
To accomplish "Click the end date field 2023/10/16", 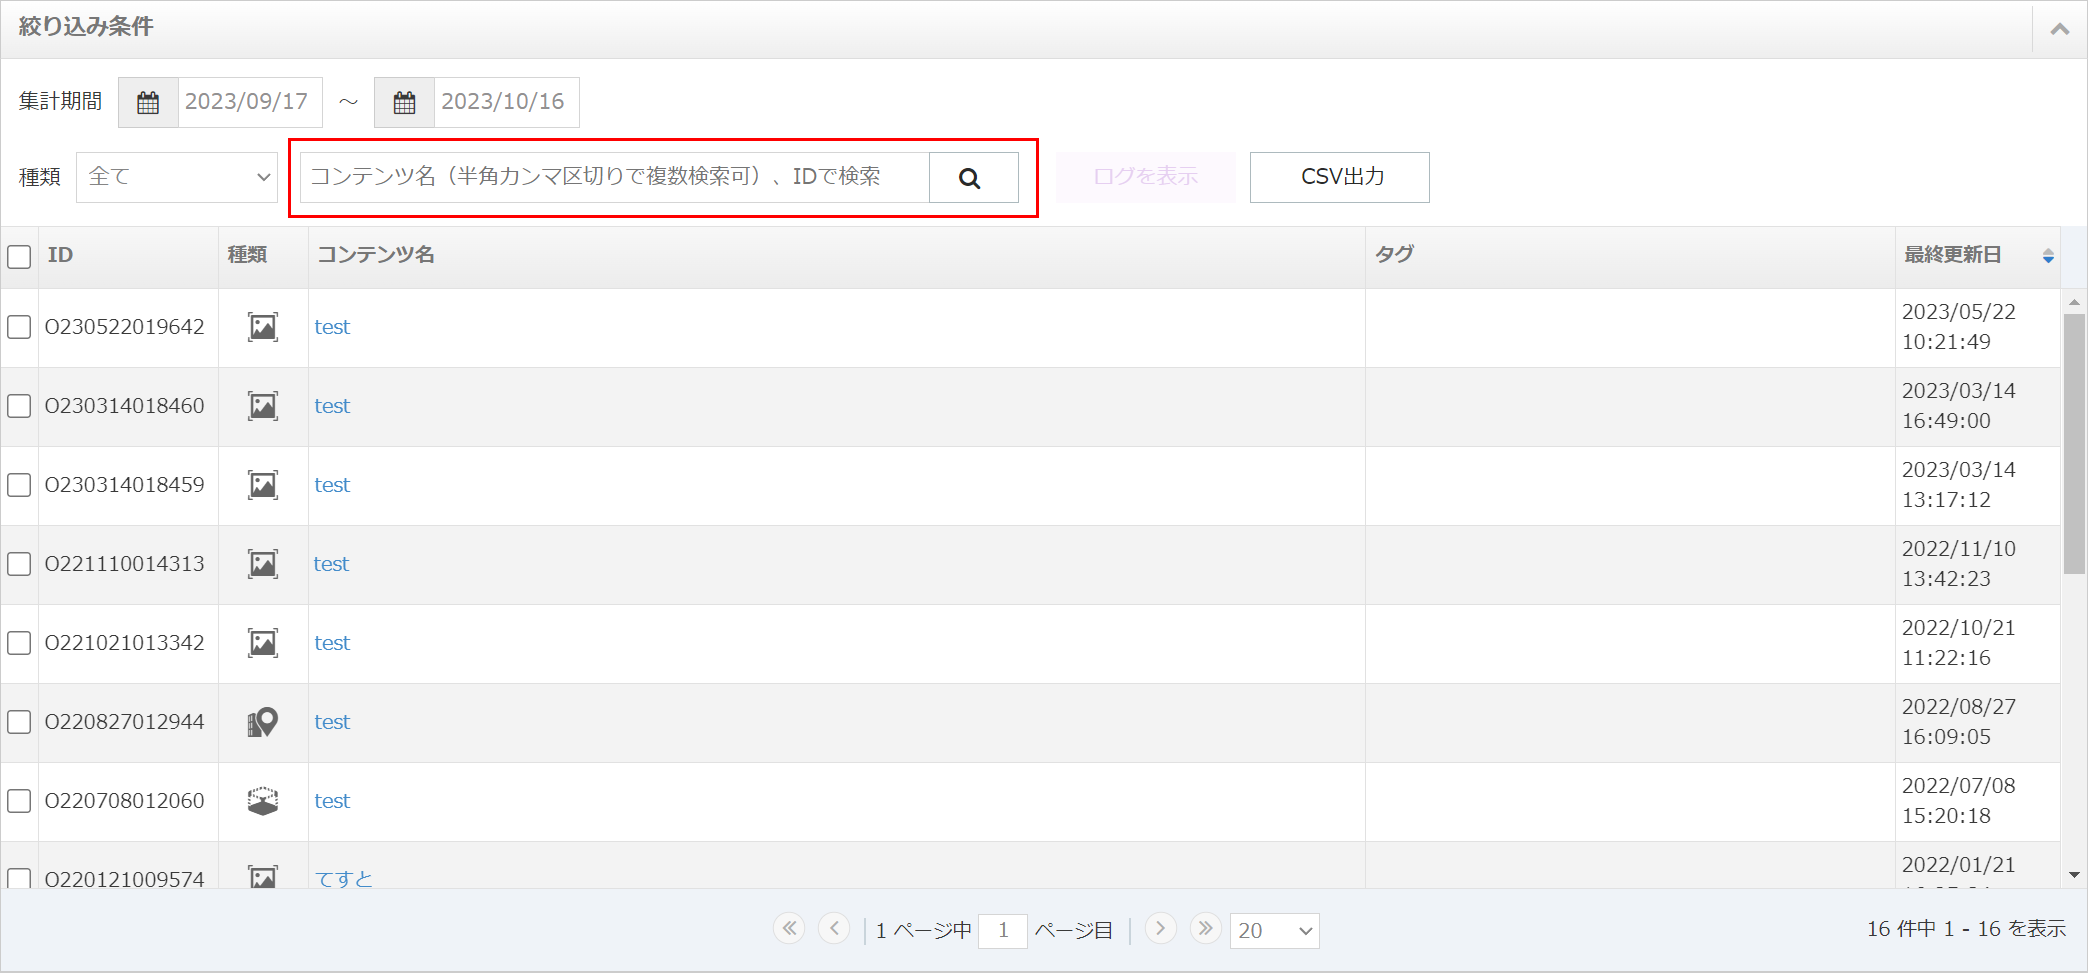I will point(506,102).
